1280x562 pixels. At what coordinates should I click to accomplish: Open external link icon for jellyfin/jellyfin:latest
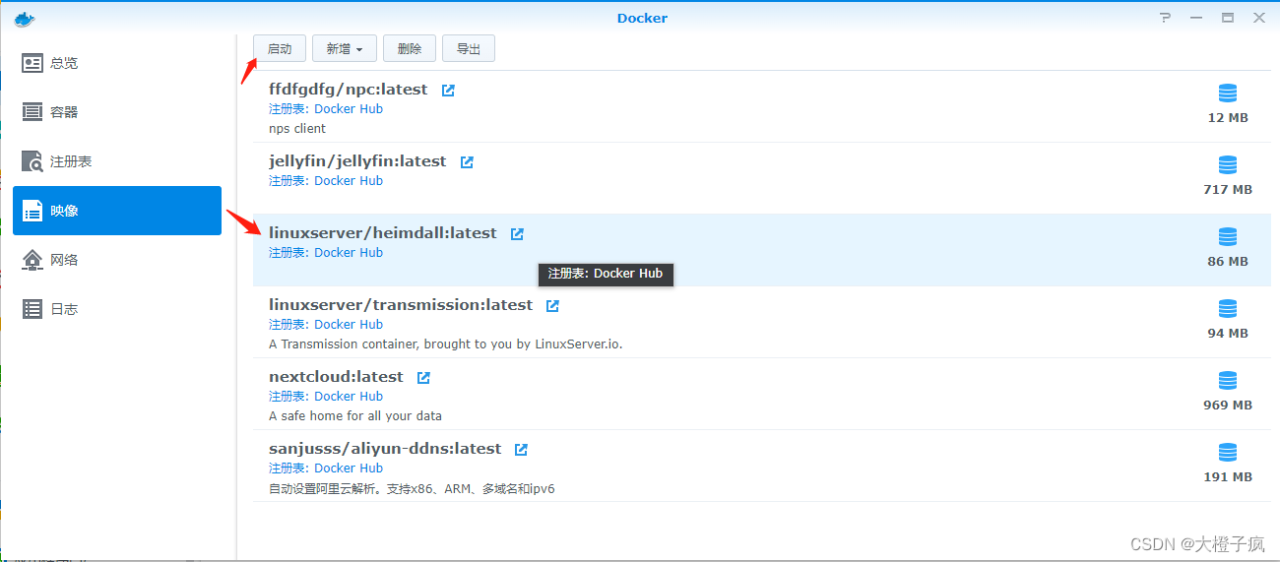point(467,162)
